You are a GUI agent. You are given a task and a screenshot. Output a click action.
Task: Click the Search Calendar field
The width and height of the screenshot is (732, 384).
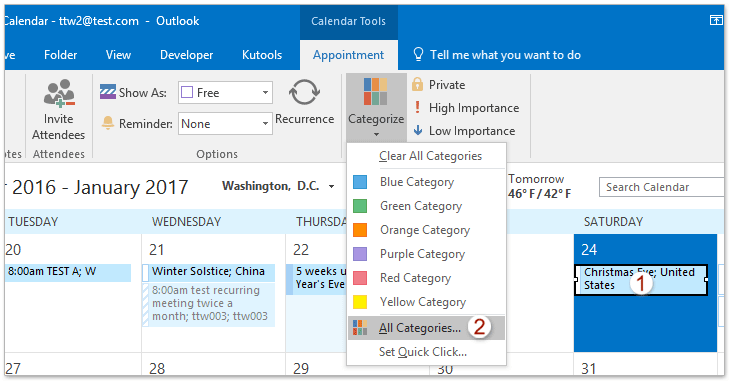coord(661,187)
